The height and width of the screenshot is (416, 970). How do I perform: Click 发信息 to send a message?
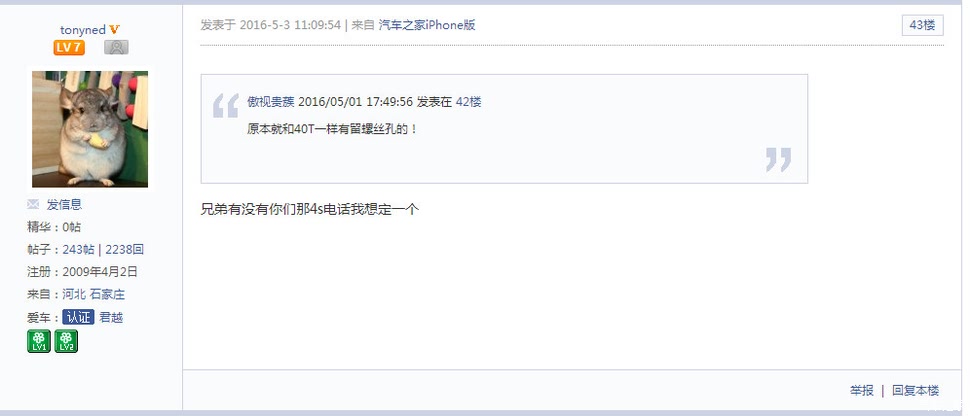[x=64, y=204]
